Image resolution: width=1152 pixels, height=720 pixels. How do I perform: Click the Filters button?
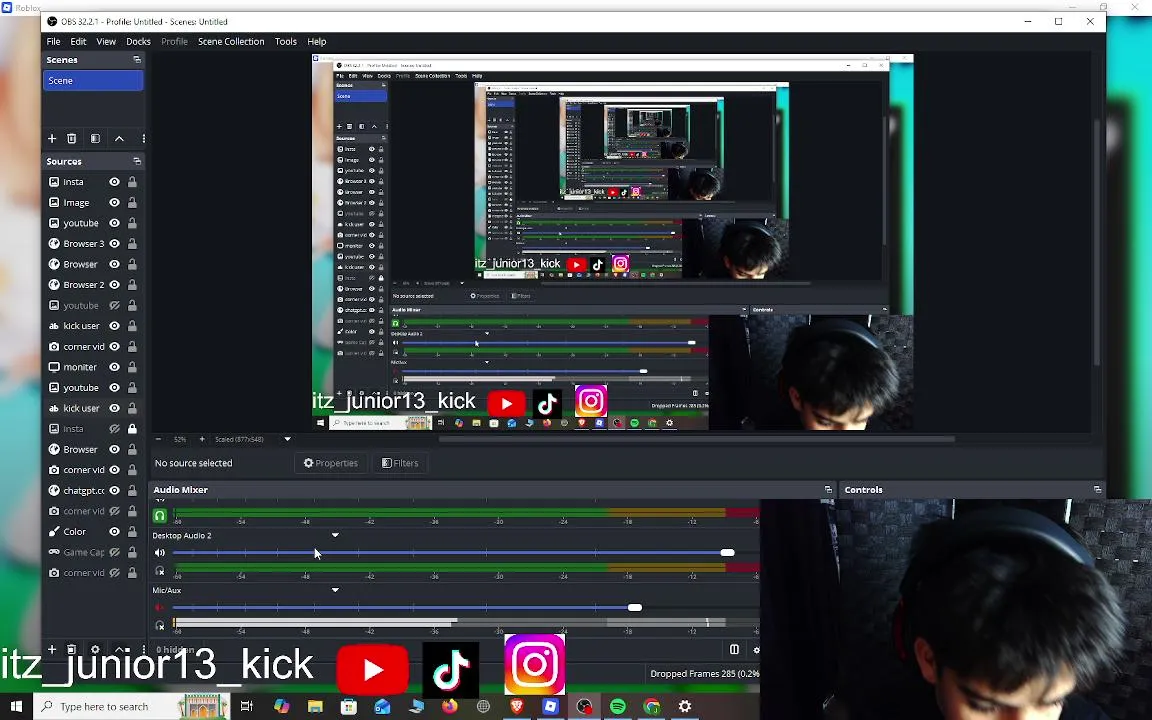point(400,463)
